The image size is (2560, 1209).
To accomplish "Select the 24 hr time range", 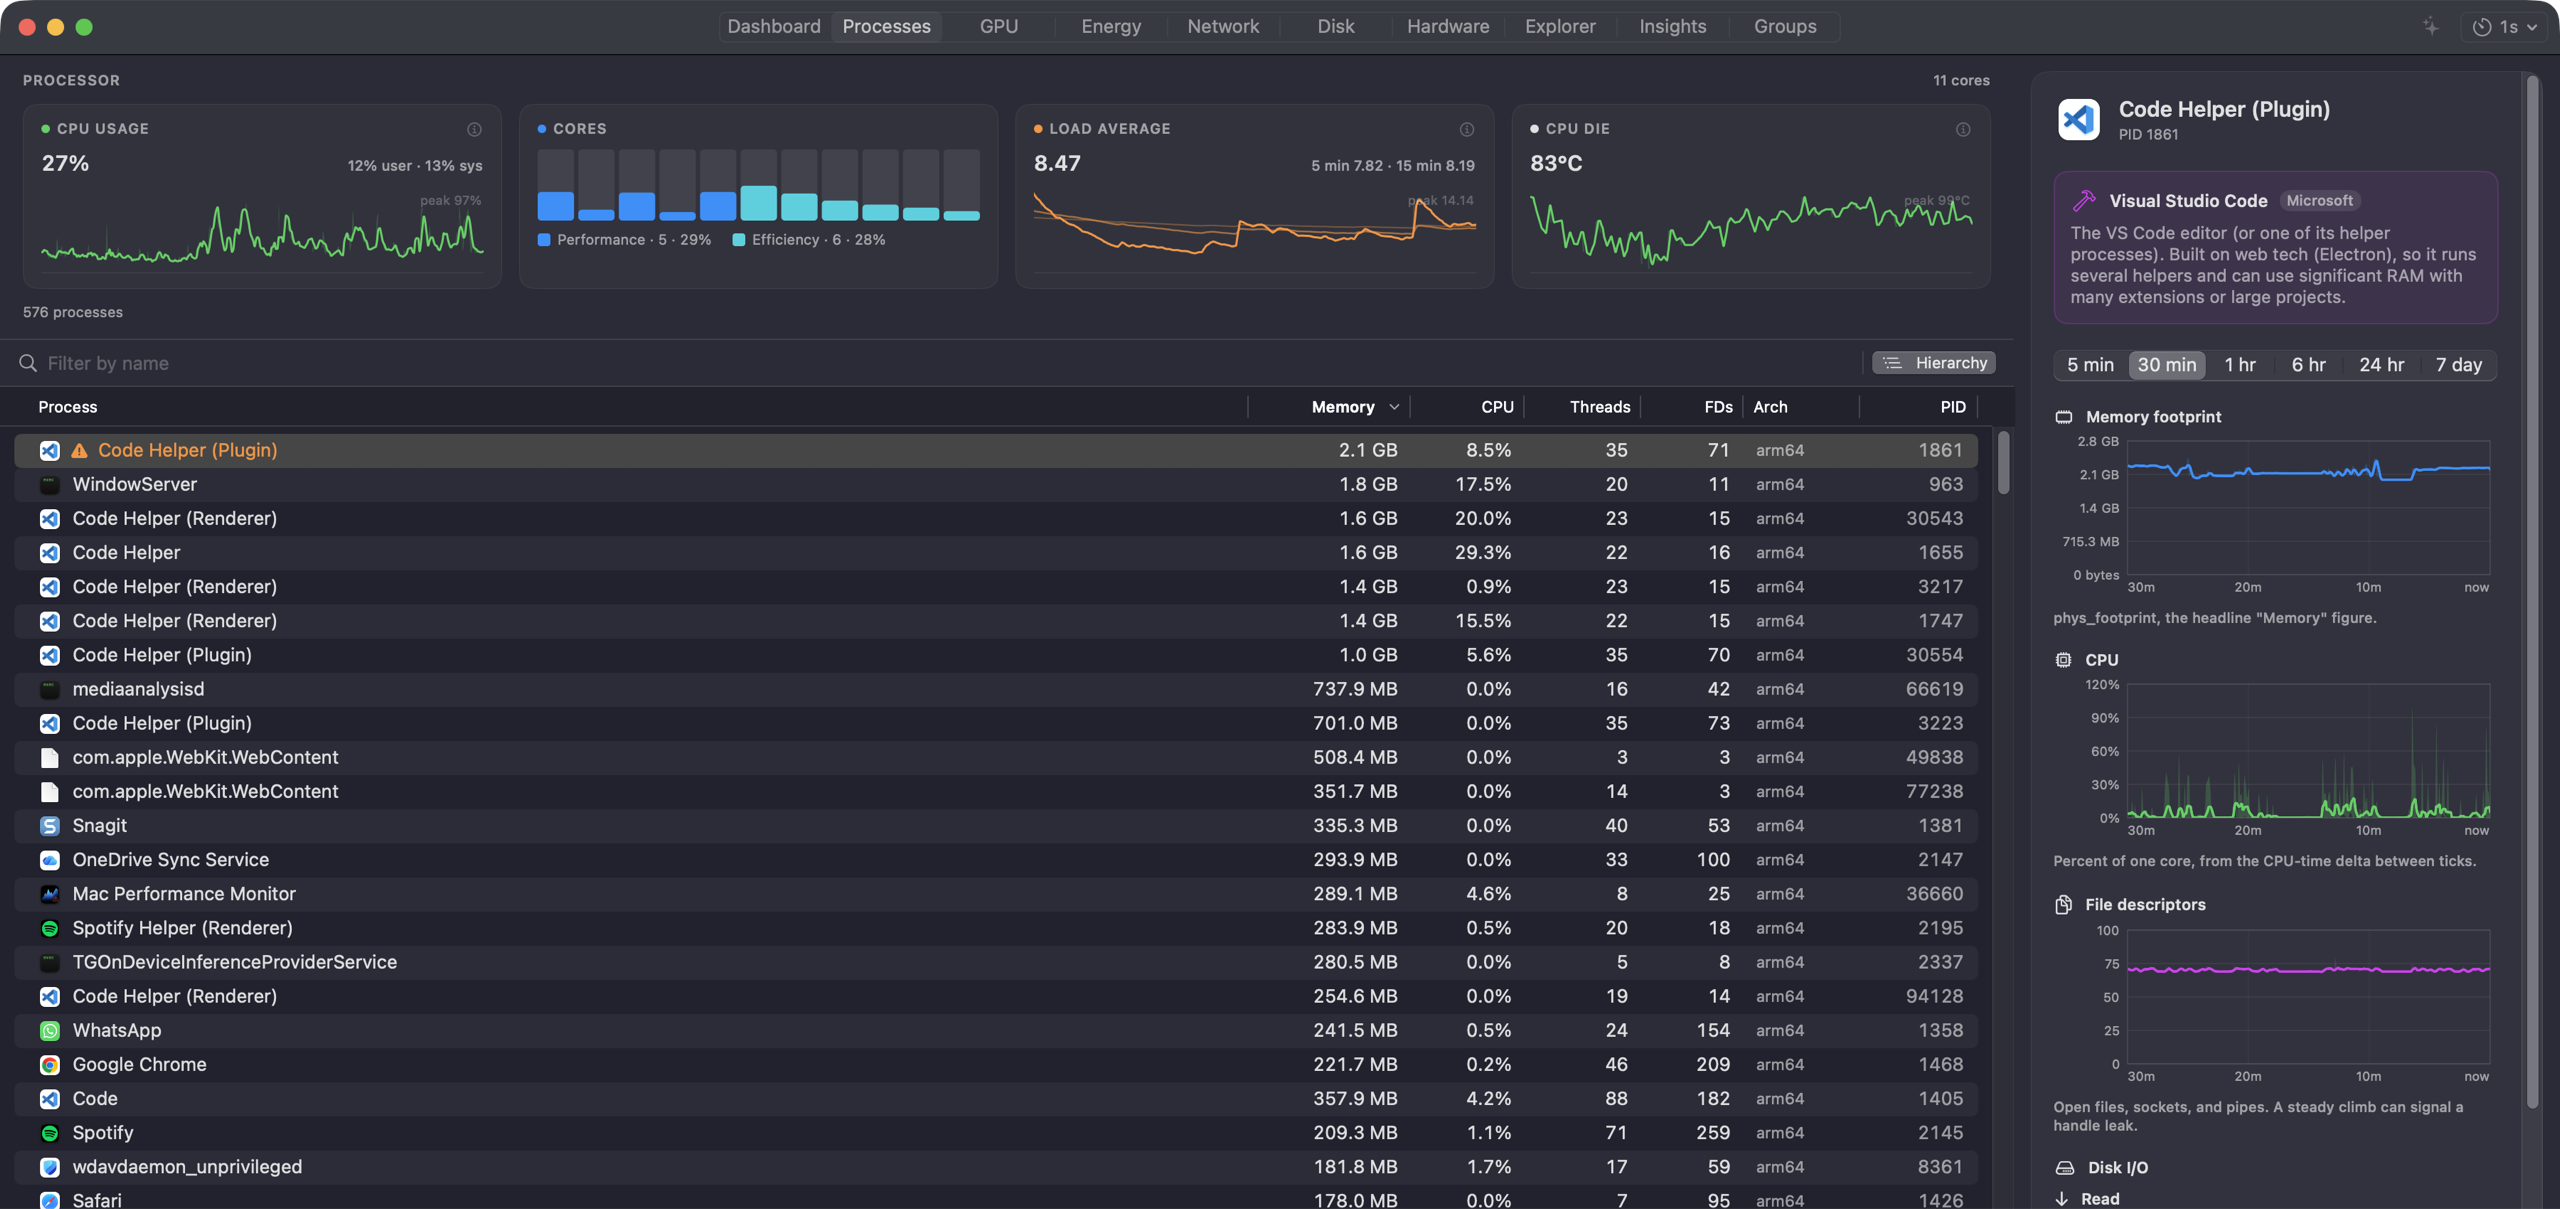I will pyautogui.click(x=2381, y=365).
